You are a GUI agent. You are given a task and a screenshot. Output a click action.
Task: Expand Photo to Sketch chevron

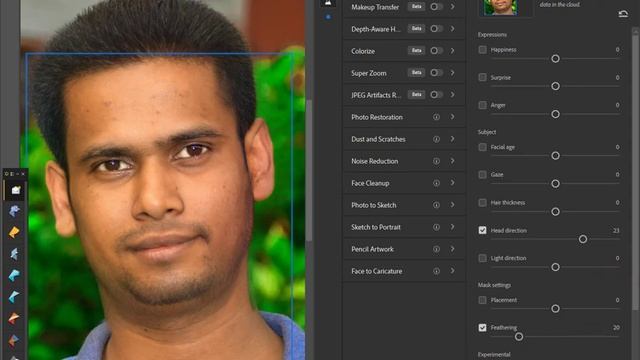pos(453,205)
